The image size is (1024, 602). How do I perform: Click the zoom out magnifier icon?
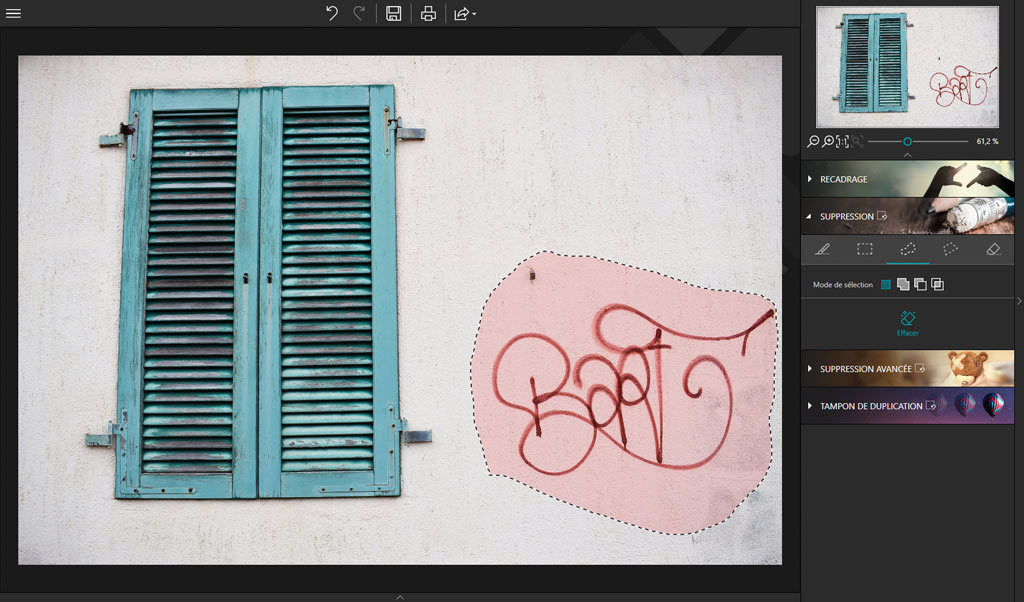click(x=813, y=142)
